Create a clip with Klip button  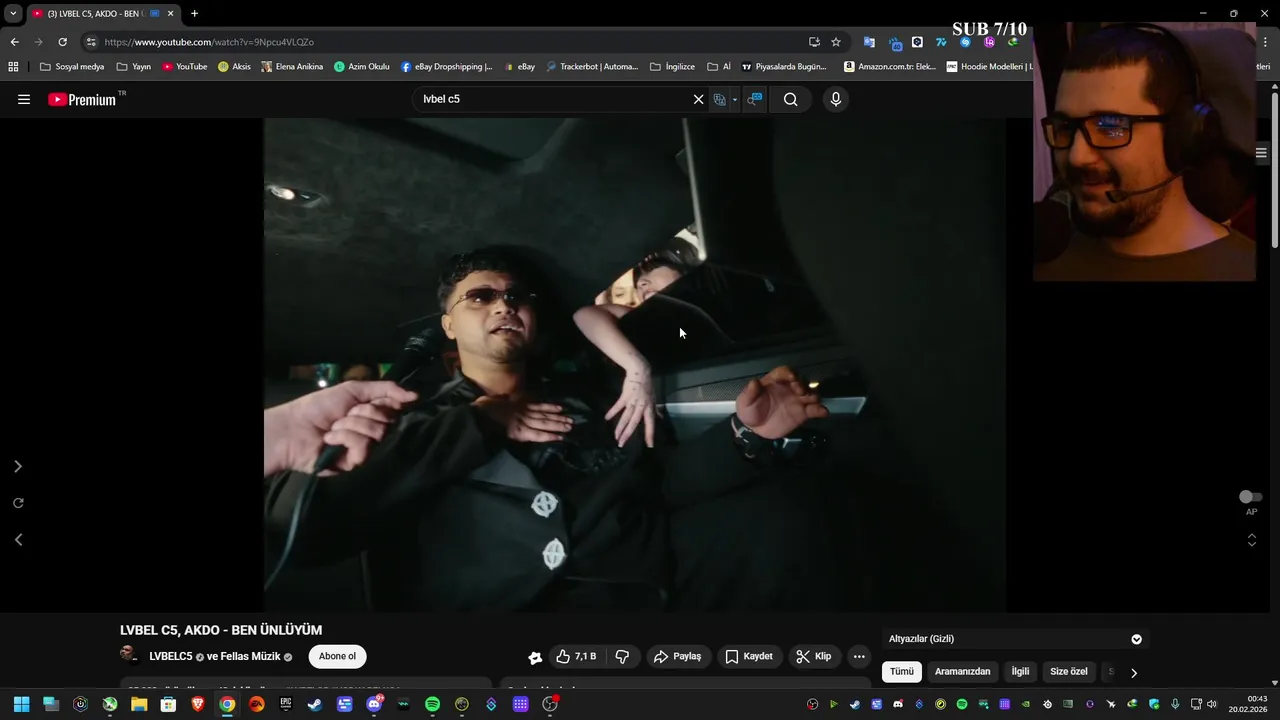pos(814,657)
